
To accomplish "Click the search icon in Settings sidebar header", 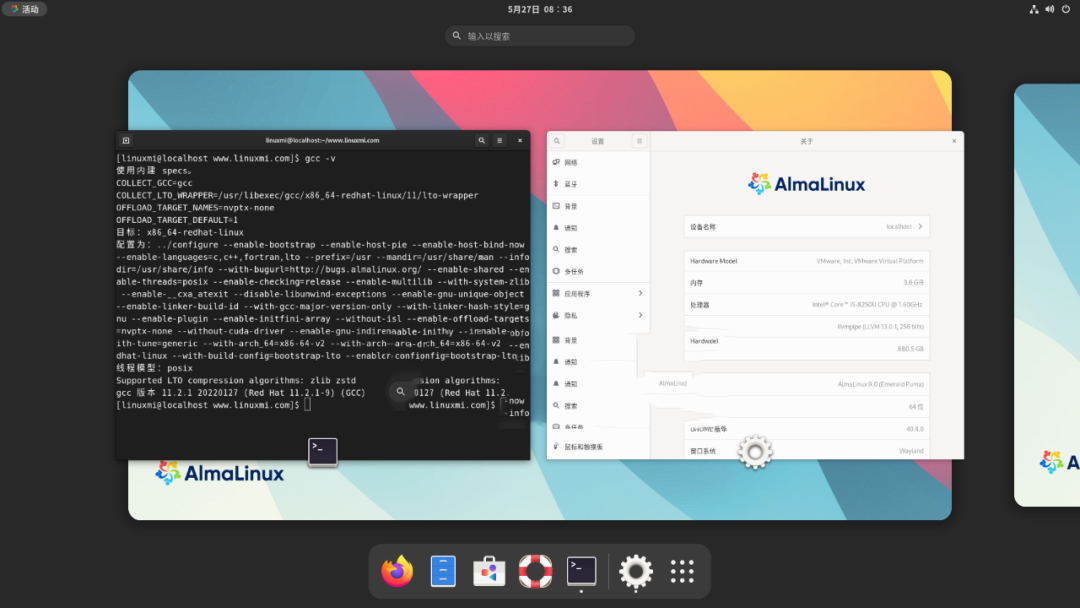I will [557, 141].
